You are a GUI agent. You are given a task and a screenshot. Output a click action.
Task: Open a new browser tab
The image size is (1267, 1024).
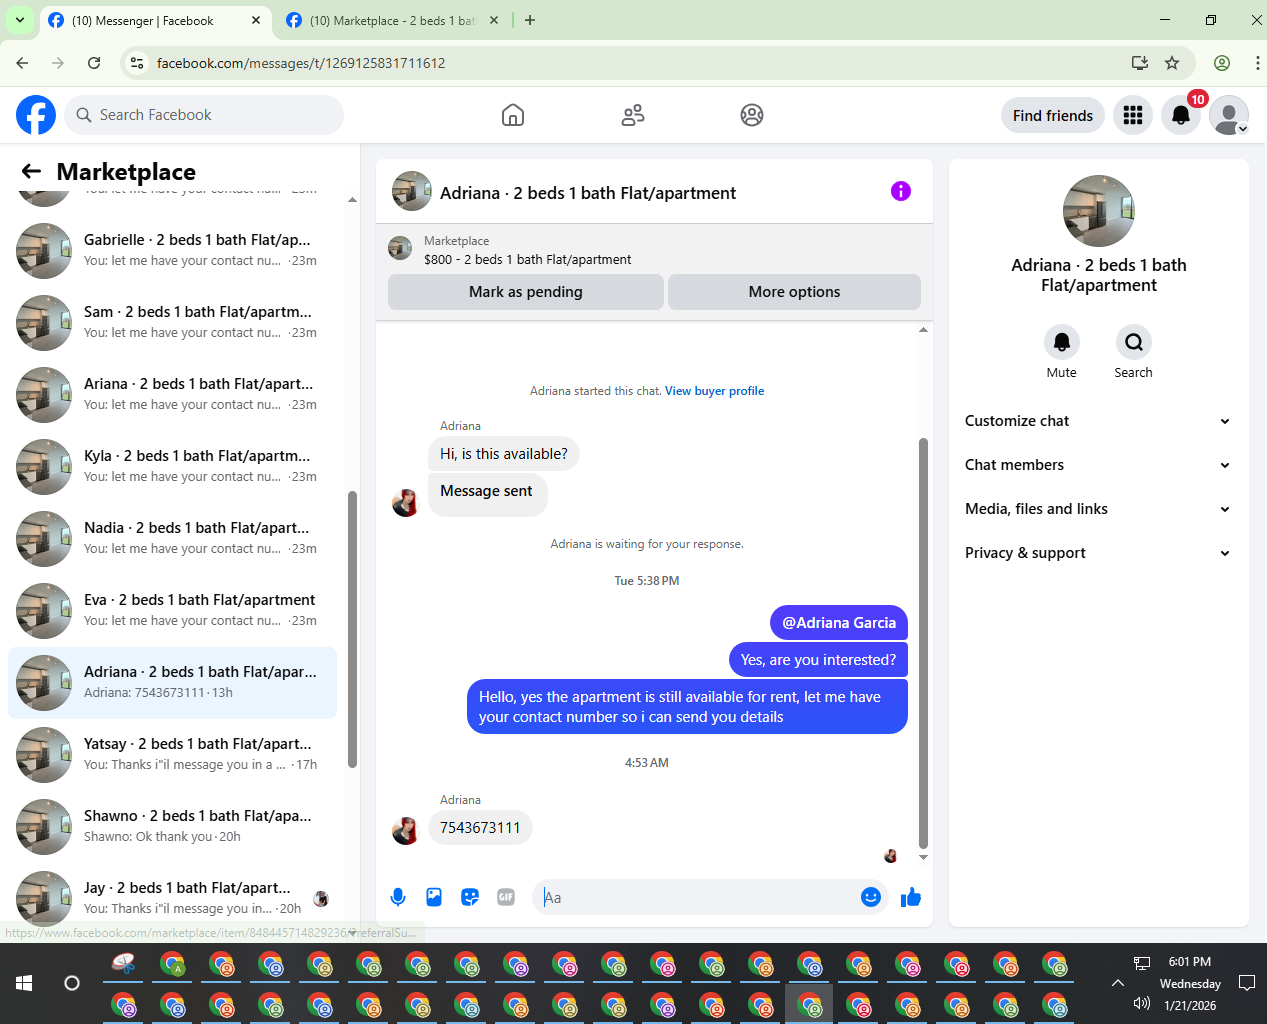point(530,20)
